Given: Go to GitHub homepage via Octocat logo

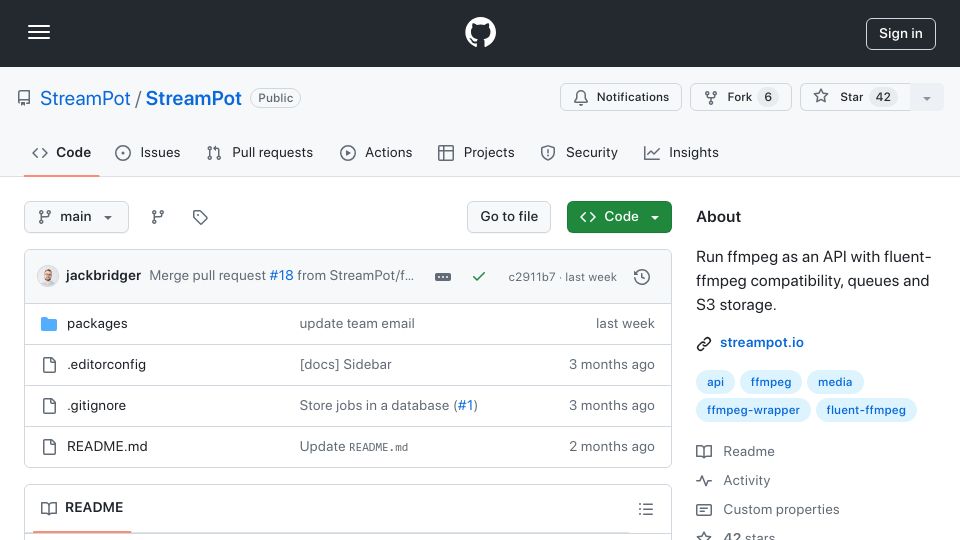Looking at the screenshot, I should pos(480,32).
